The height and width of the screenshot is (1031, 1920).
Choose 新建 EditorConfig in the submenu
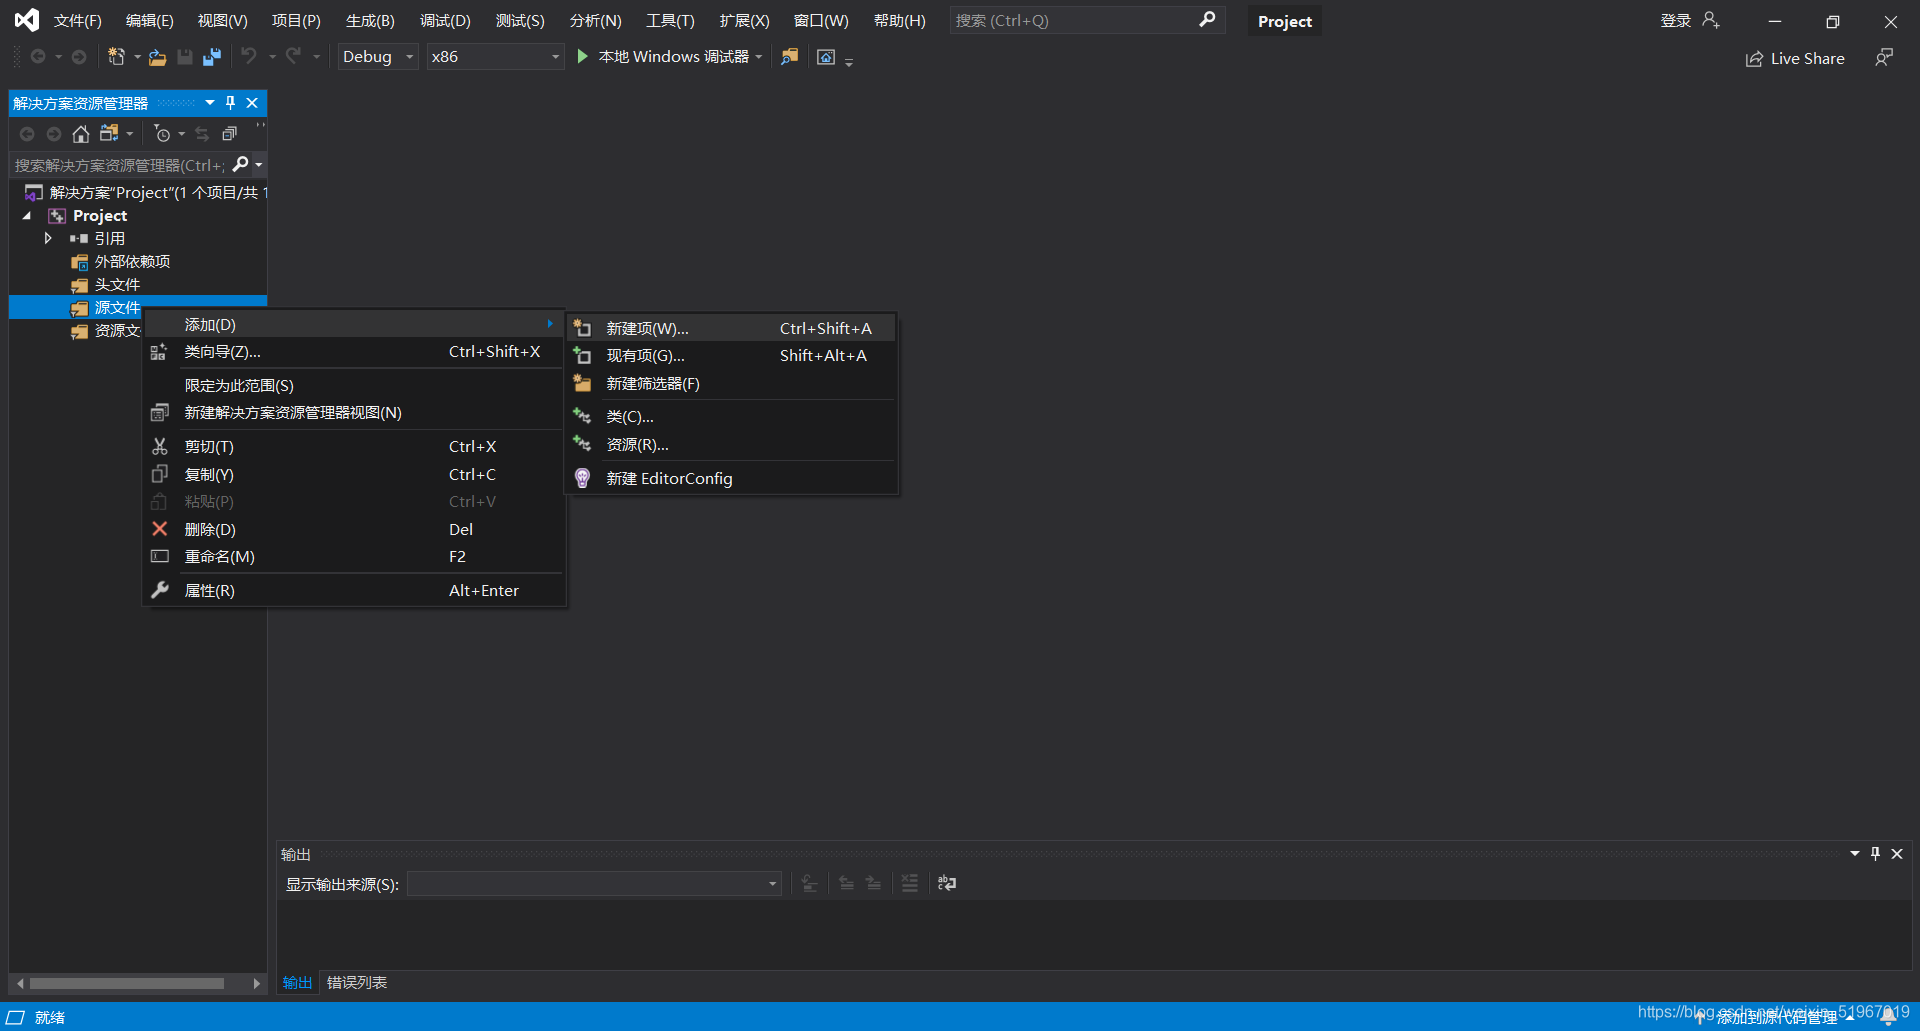point(732,479)
